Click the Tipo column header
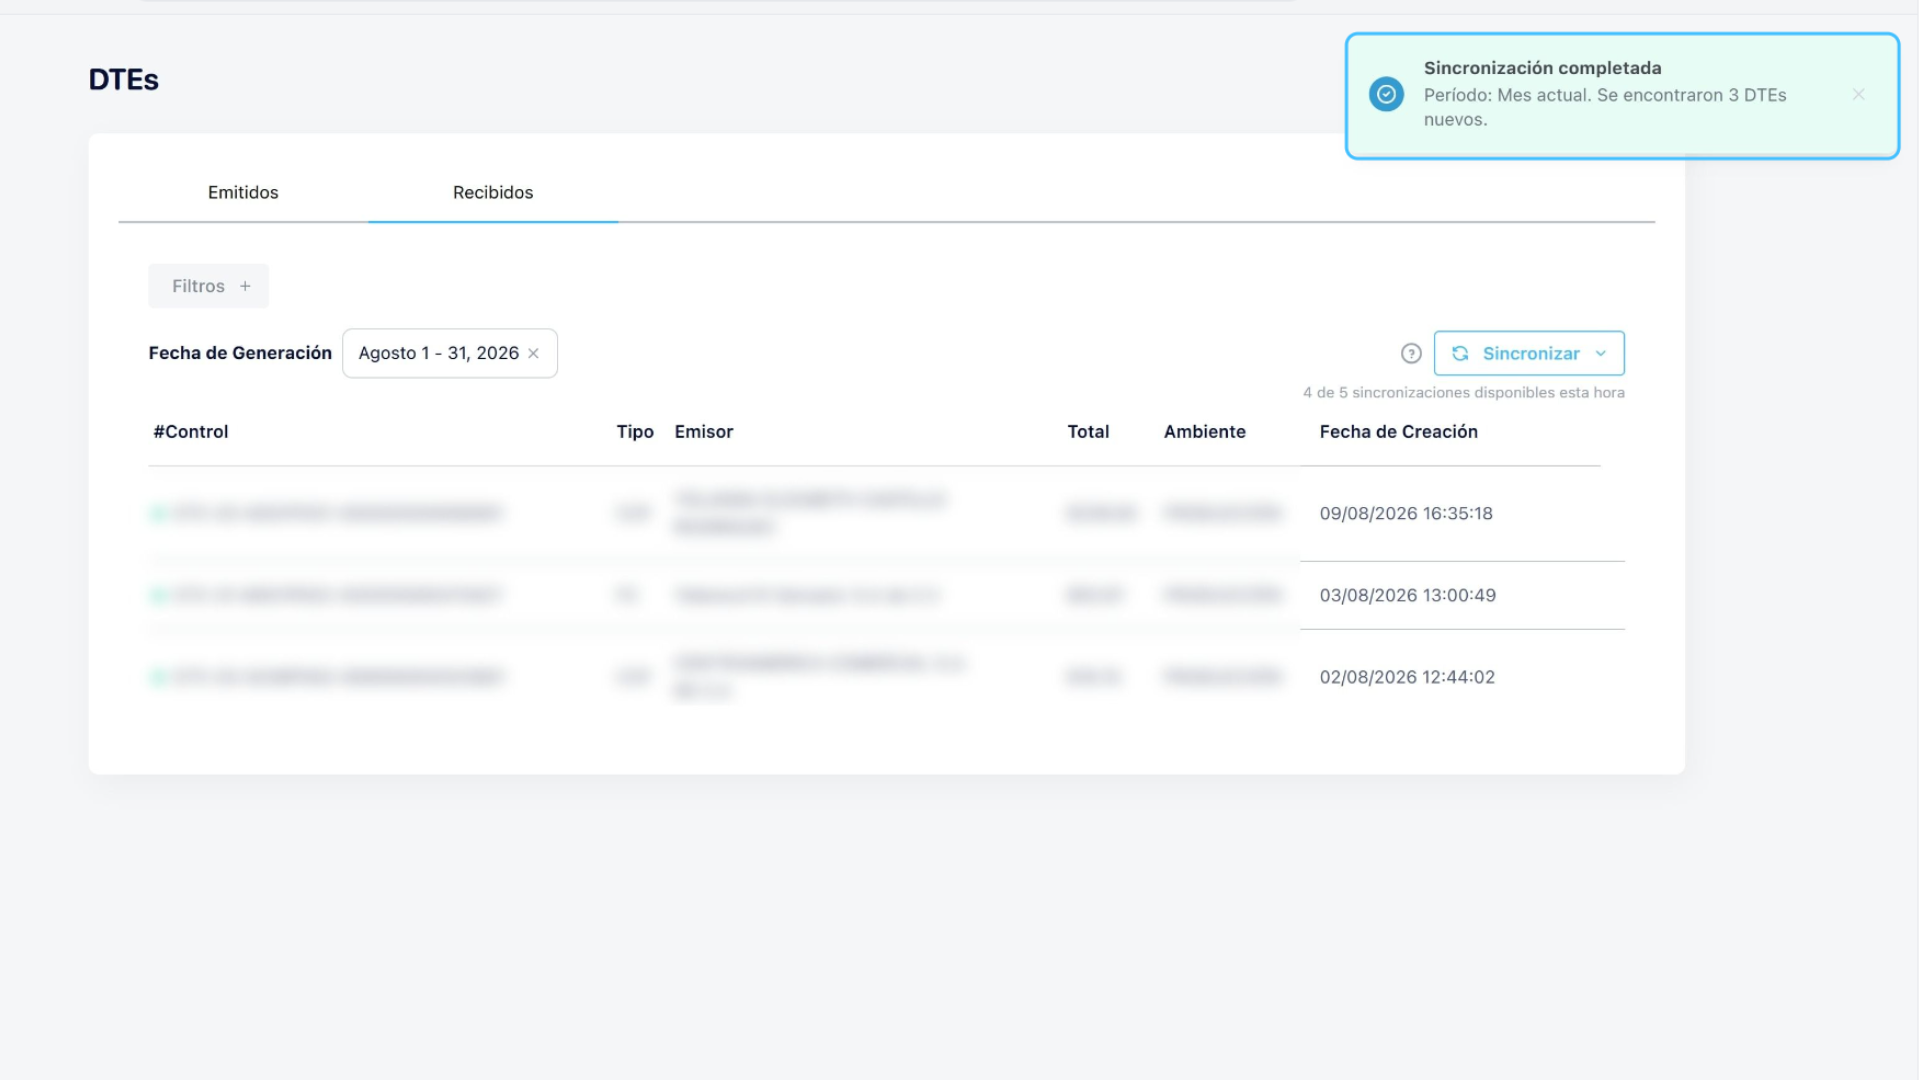1920x1080 pixels. (635, 431)
